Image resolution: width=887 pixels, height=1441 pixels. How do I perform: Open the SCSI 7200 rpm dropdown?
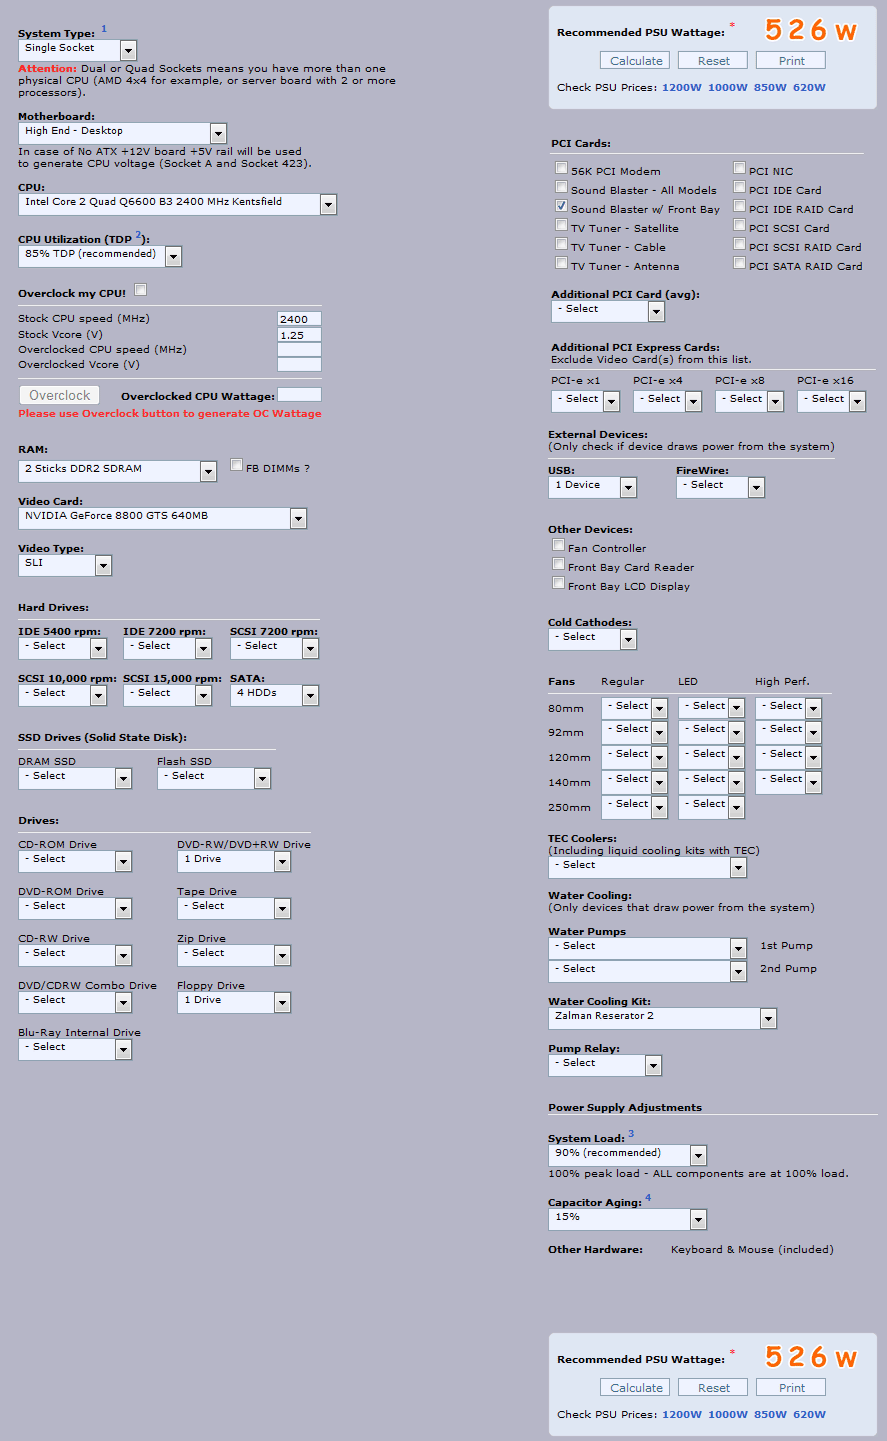(274, 648)
